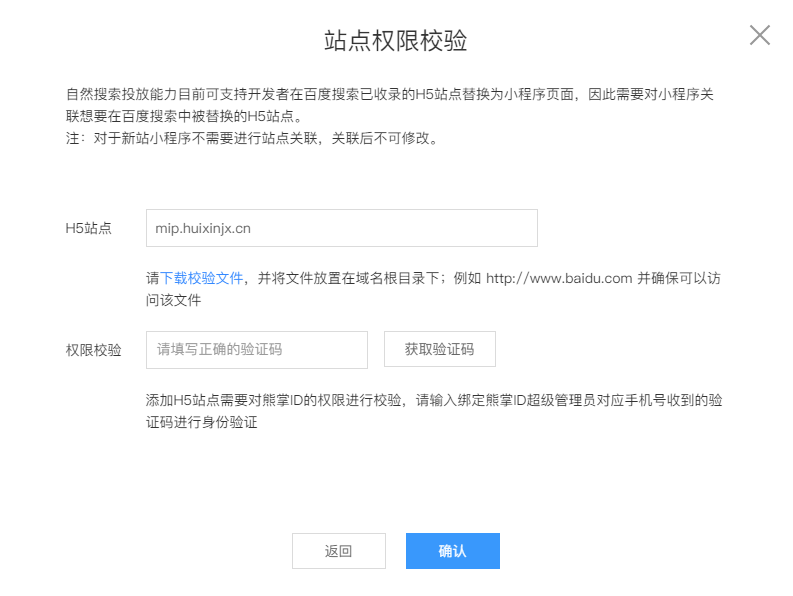Click the line starting with 联想要在百度搜索中
This screenshot has height=596, width=793.
(184, 116)
